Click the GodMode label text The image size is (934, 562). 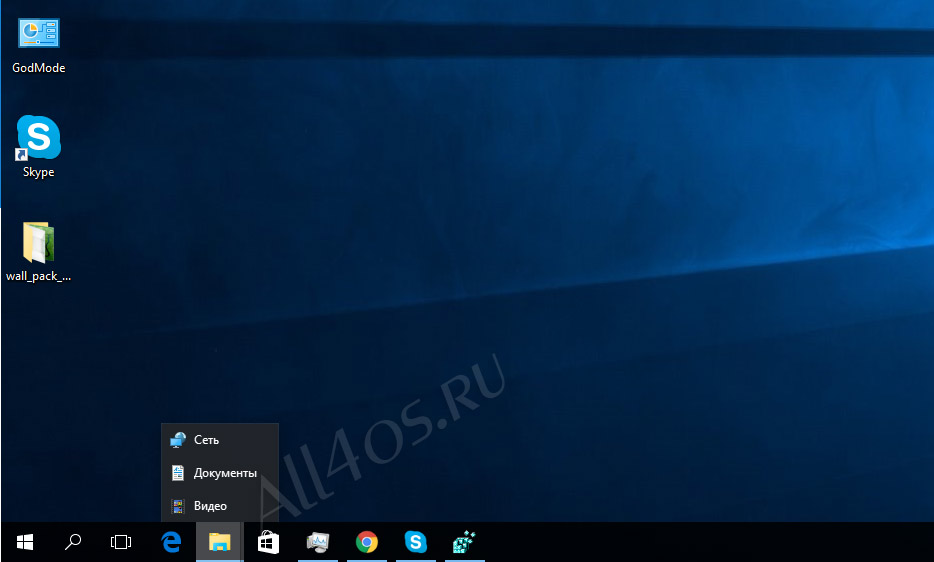point(39,68)
